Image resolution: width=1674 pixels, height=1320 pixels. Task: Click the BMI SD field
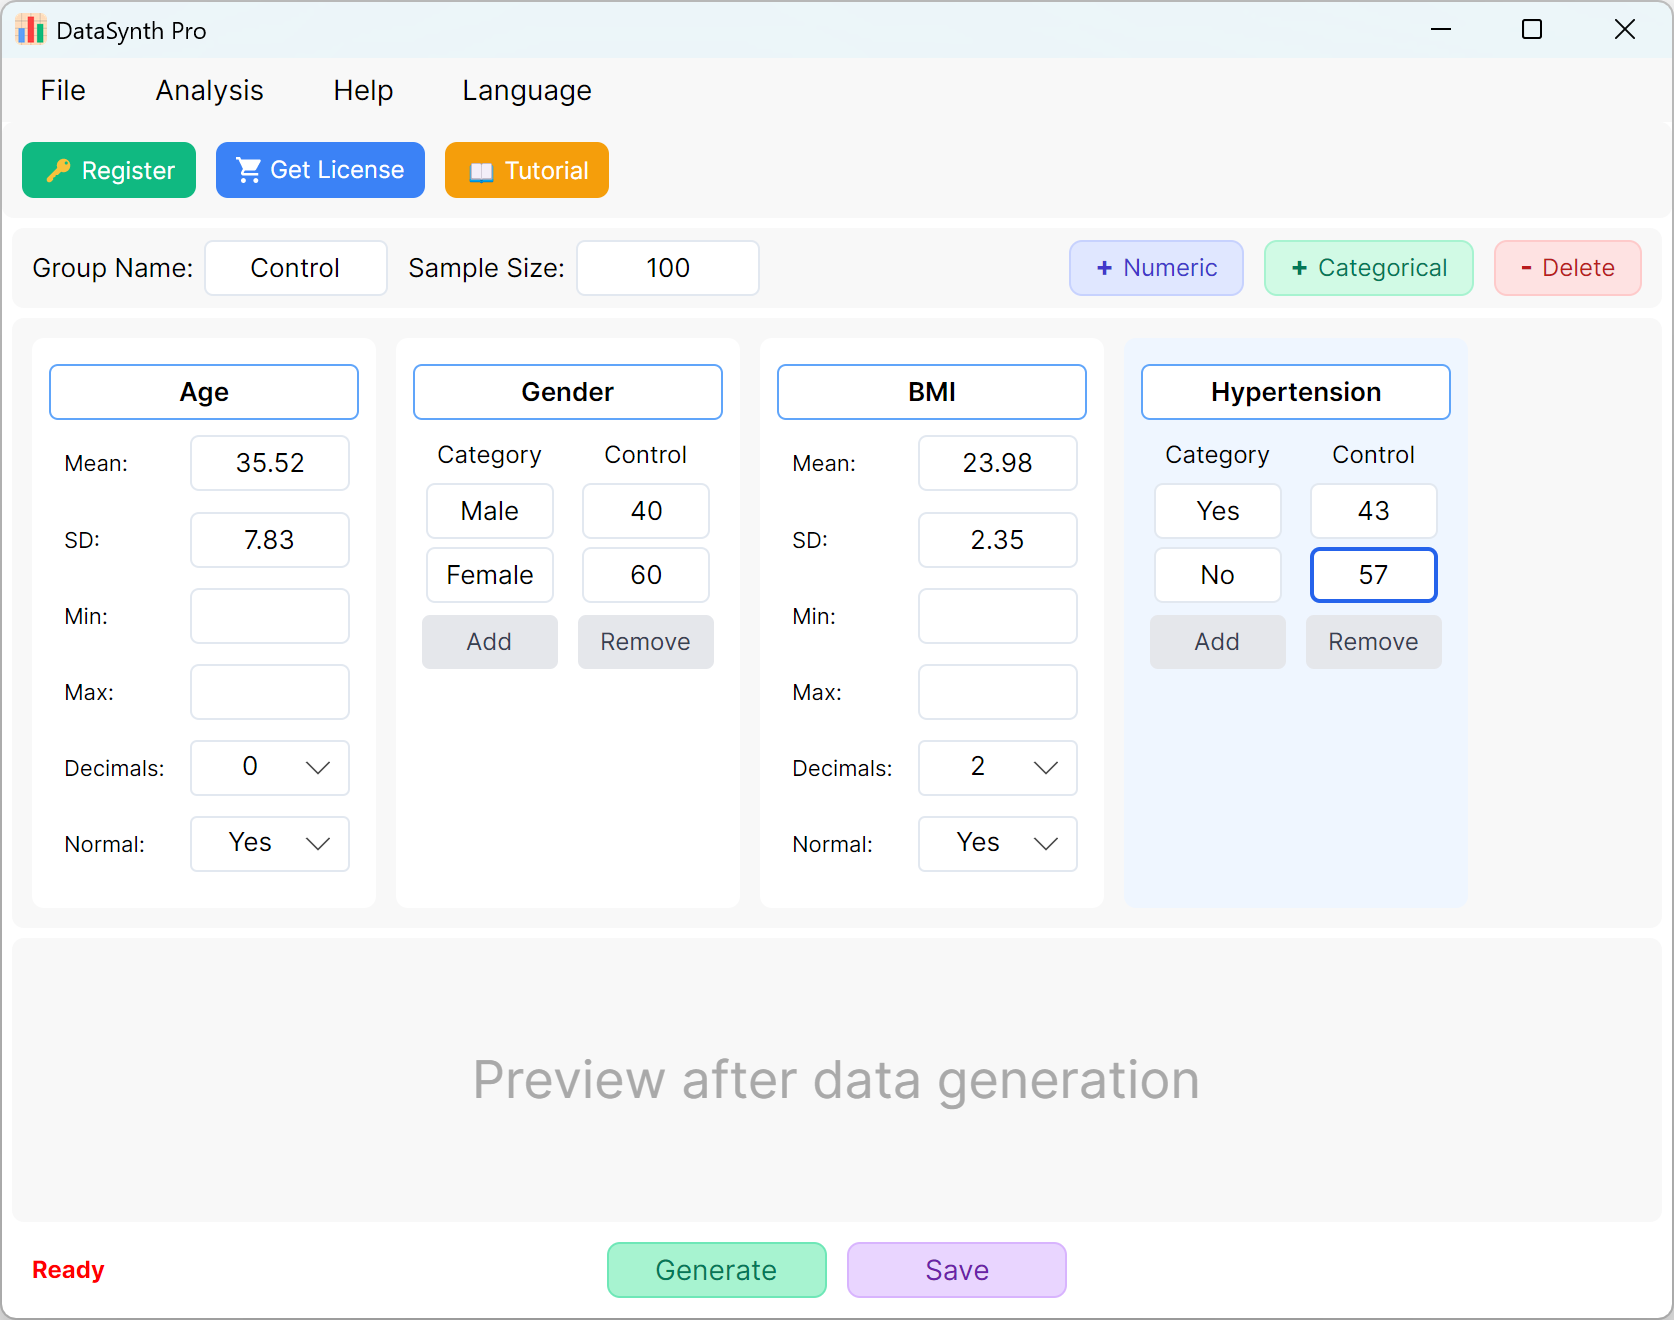(998, 540)
